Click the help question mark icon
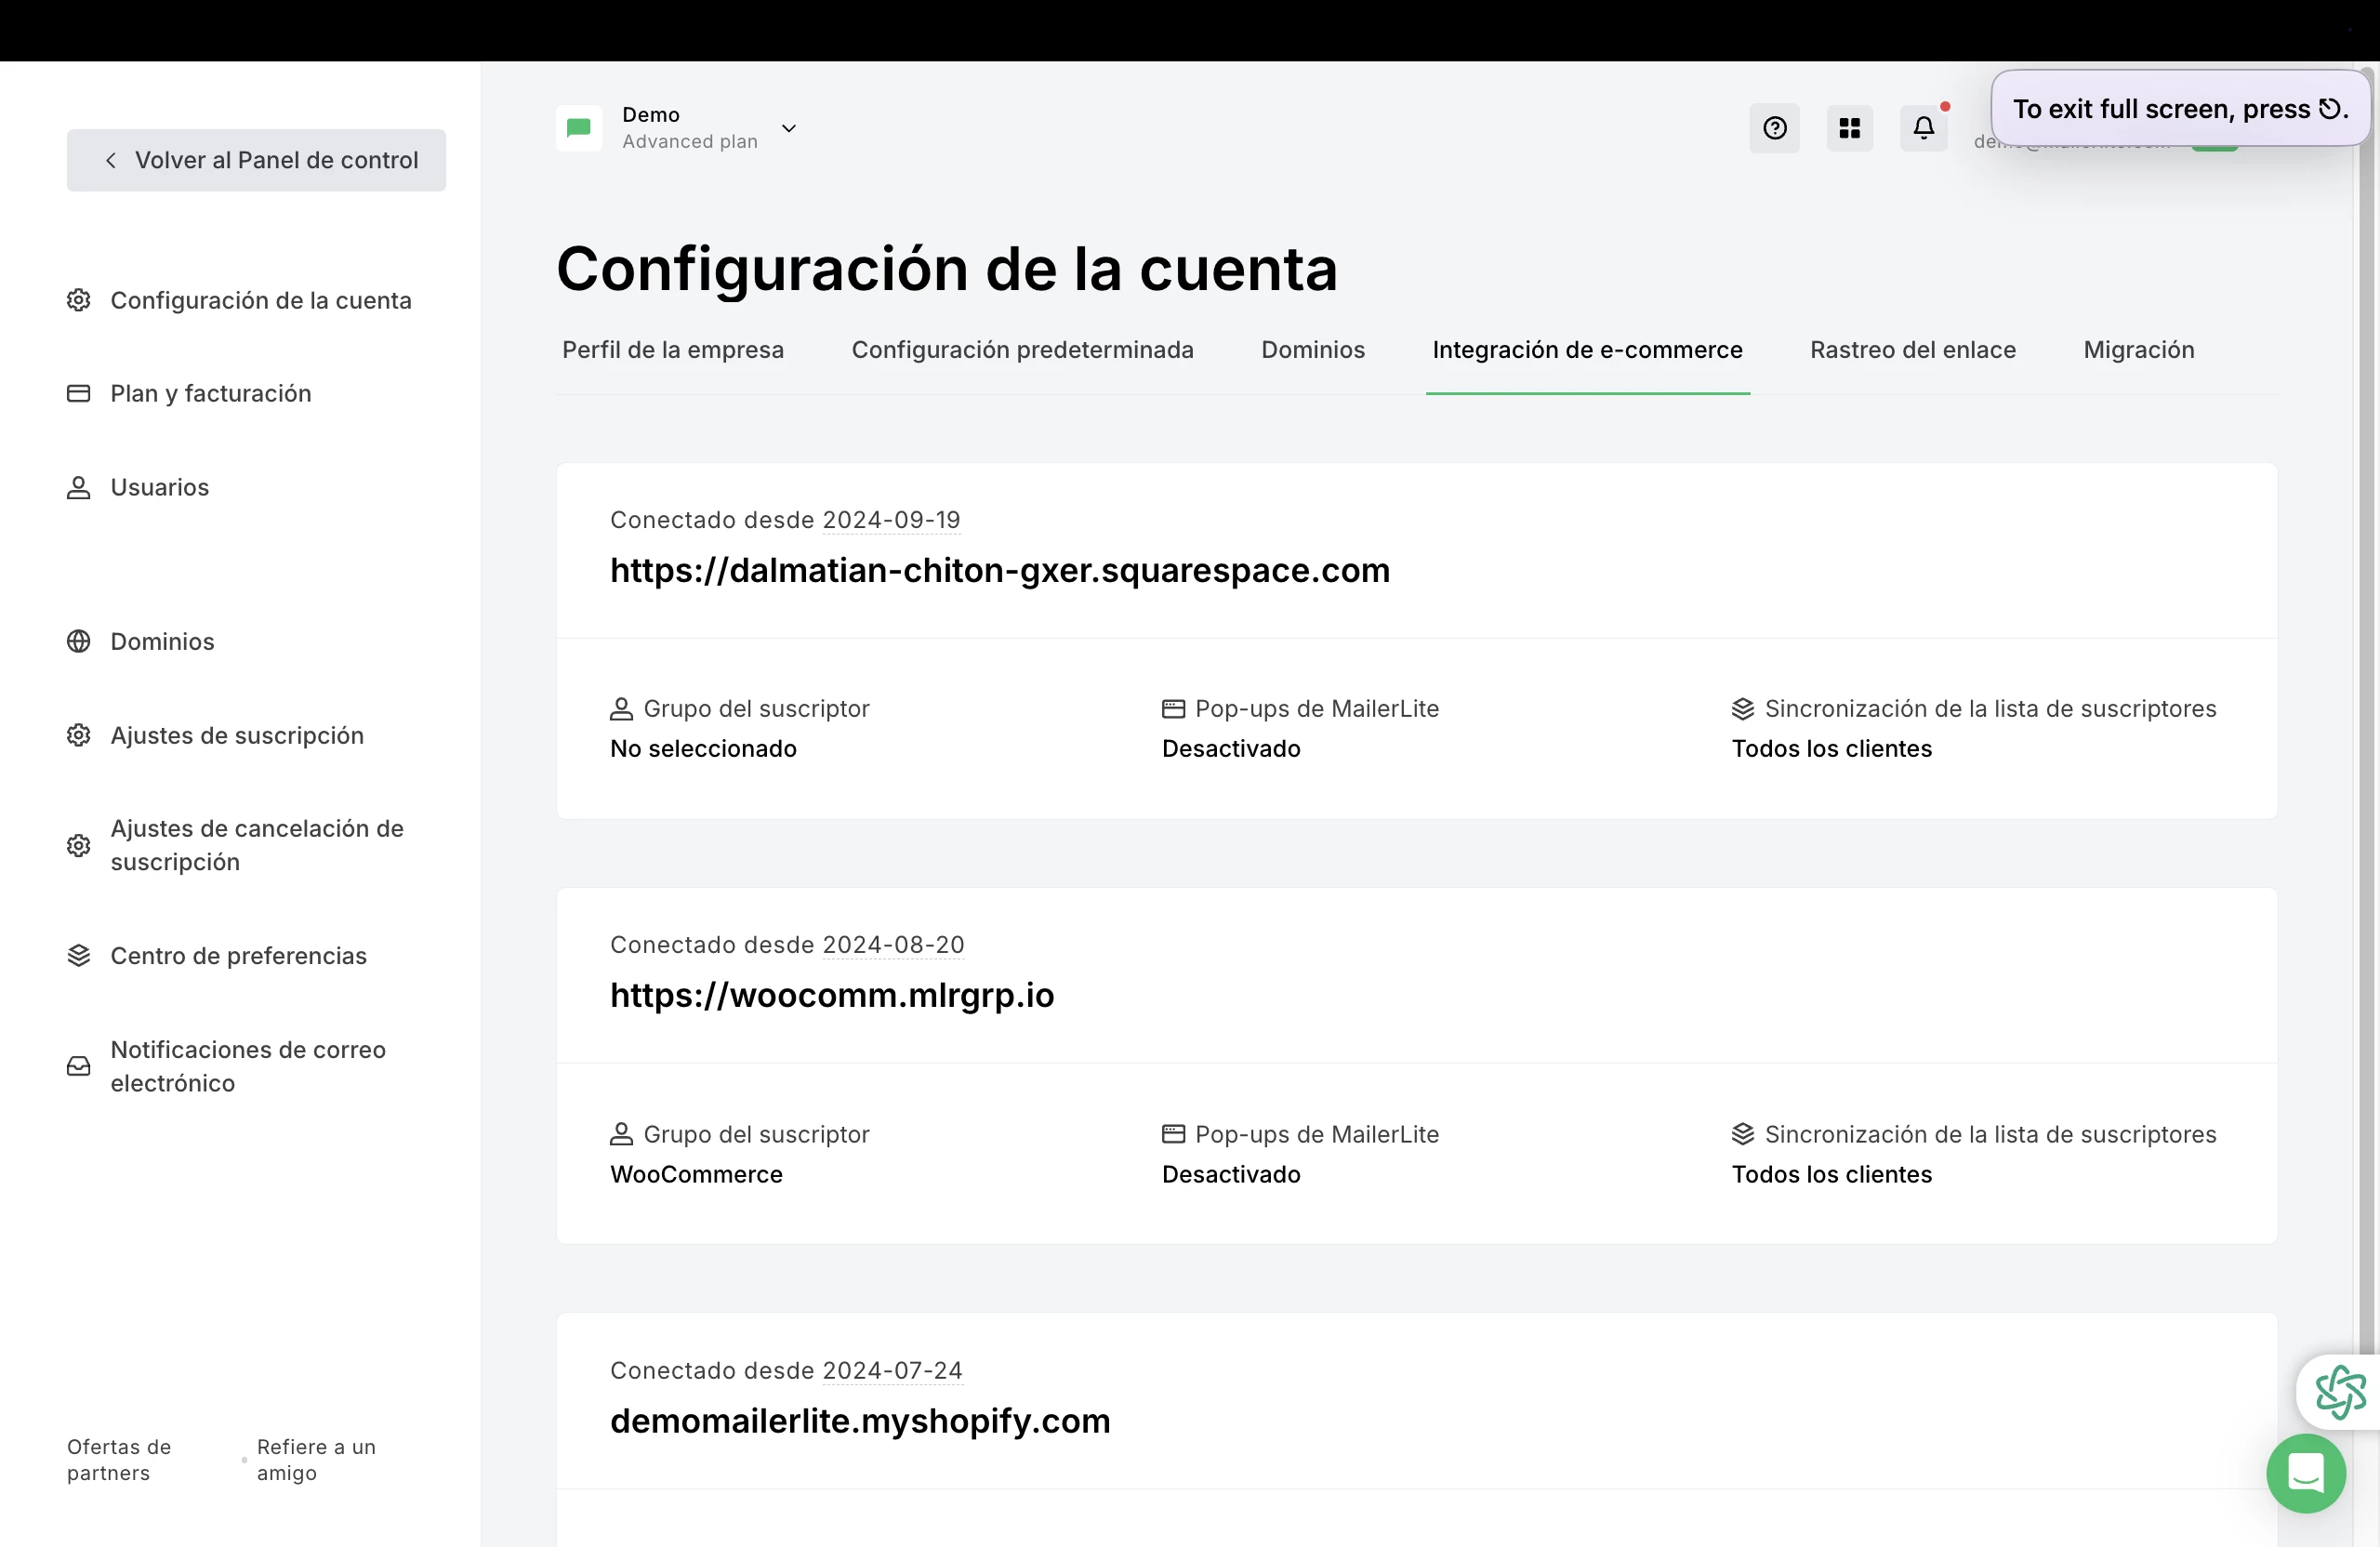The image size is (2380, 1547). (x=1774, y=128)
